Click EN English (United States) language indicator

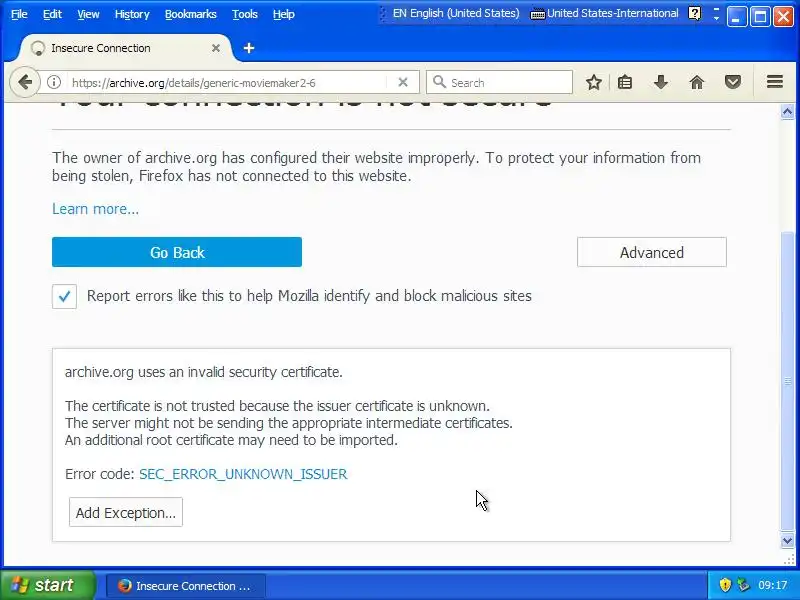tap(456, 14)
